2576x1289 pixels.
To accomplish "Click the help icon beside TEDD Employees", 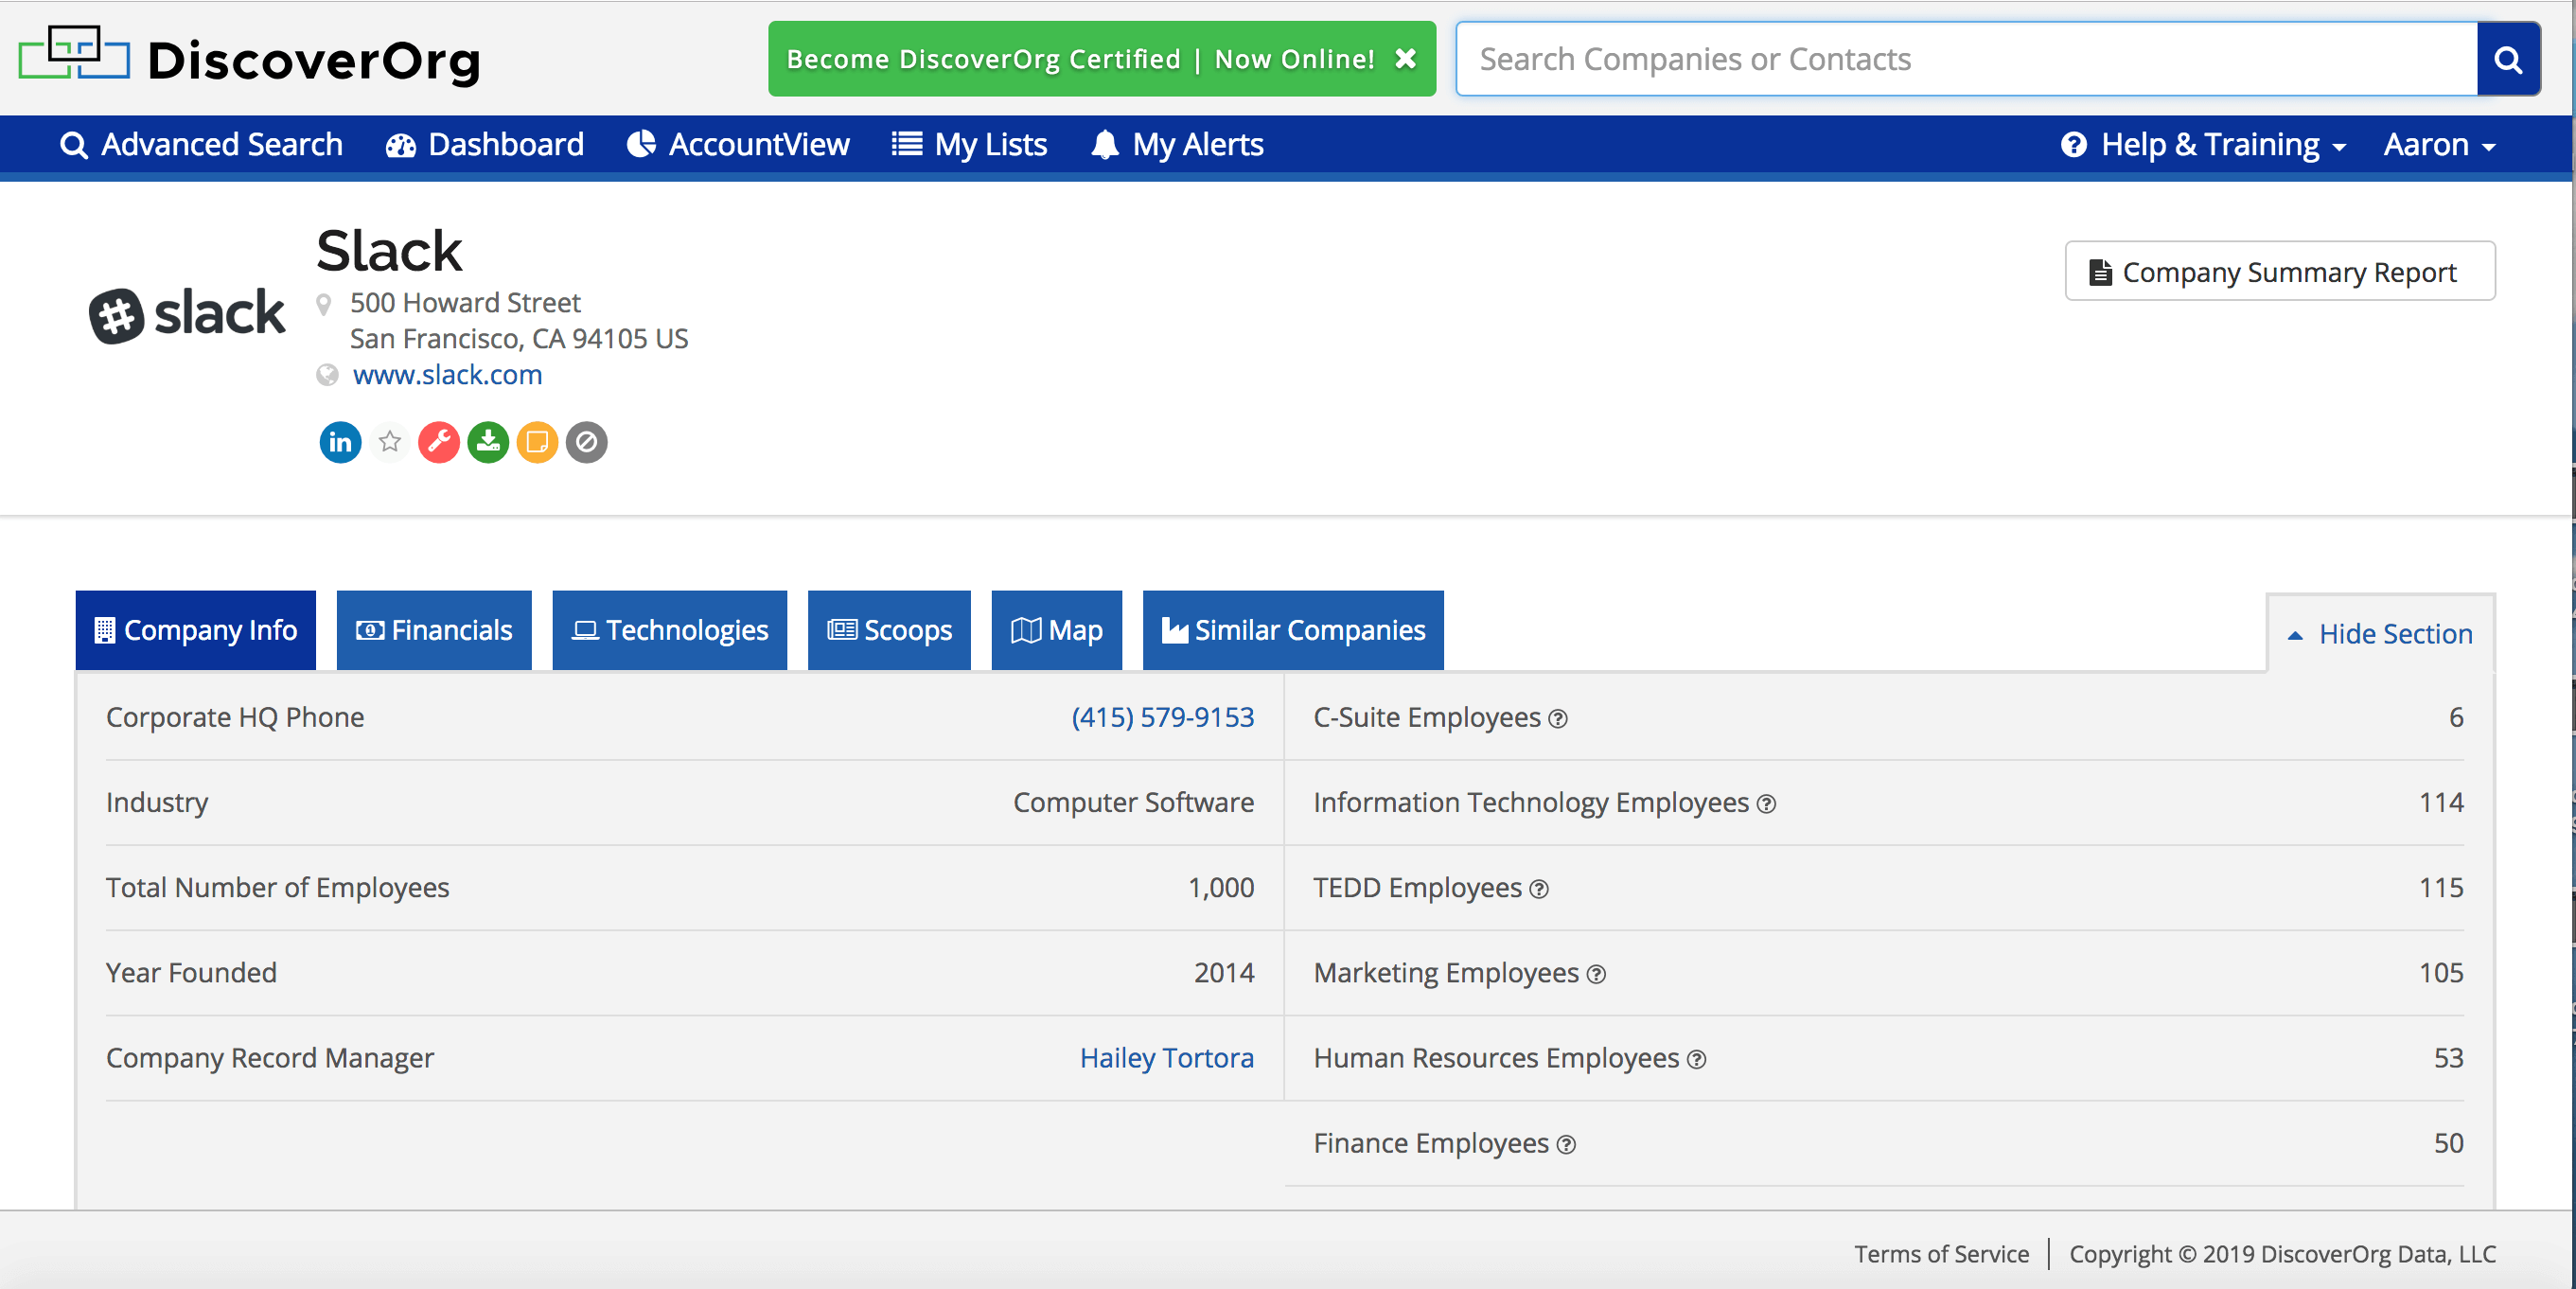I will 1539,889.
